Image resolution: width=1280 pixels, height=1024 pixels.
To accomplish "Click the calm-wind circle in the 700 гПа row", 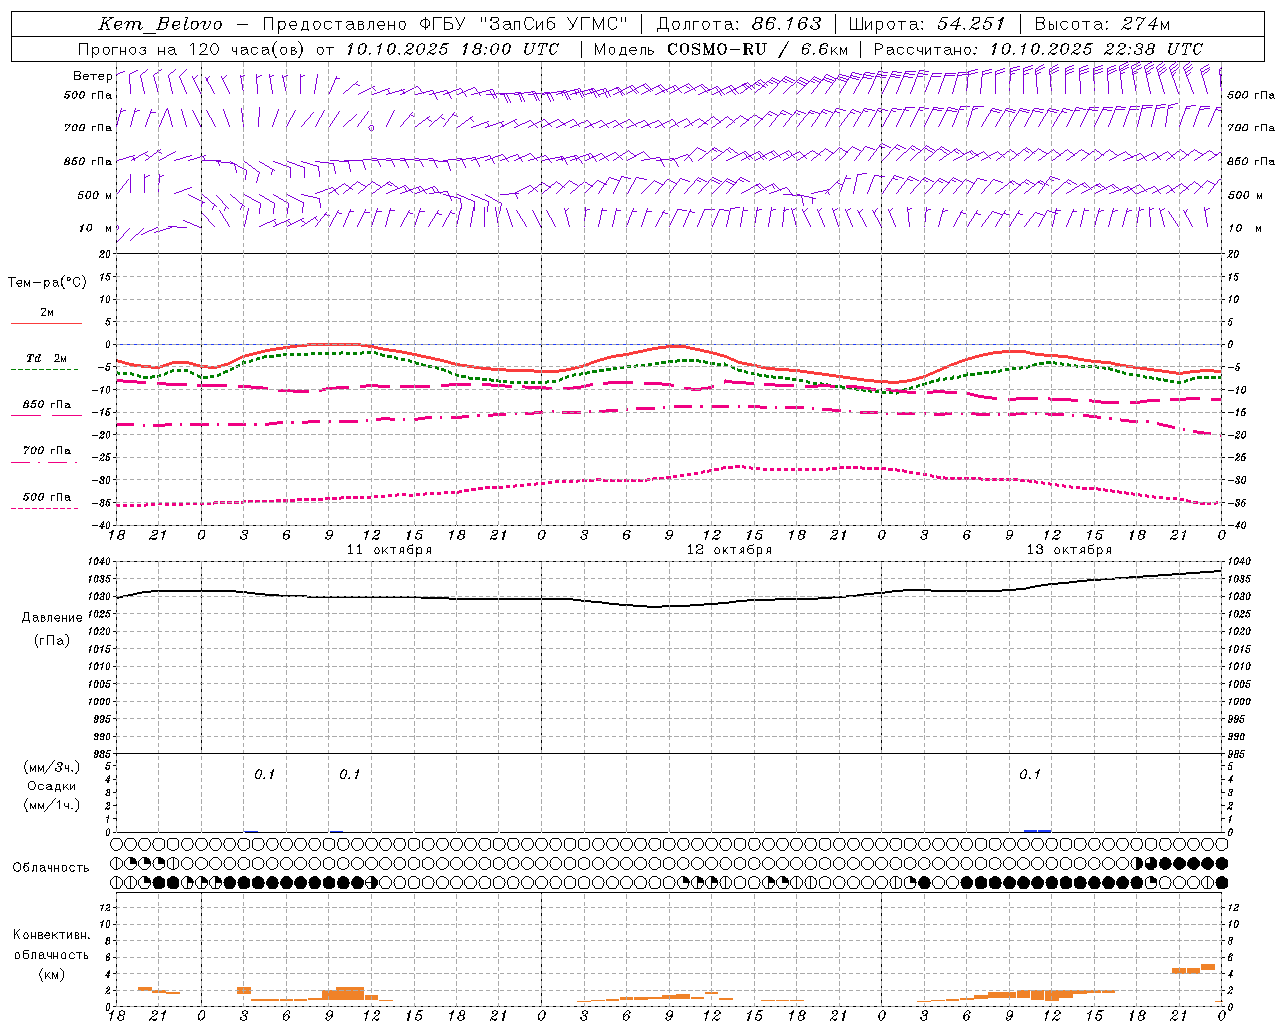I will pos(371,128).
